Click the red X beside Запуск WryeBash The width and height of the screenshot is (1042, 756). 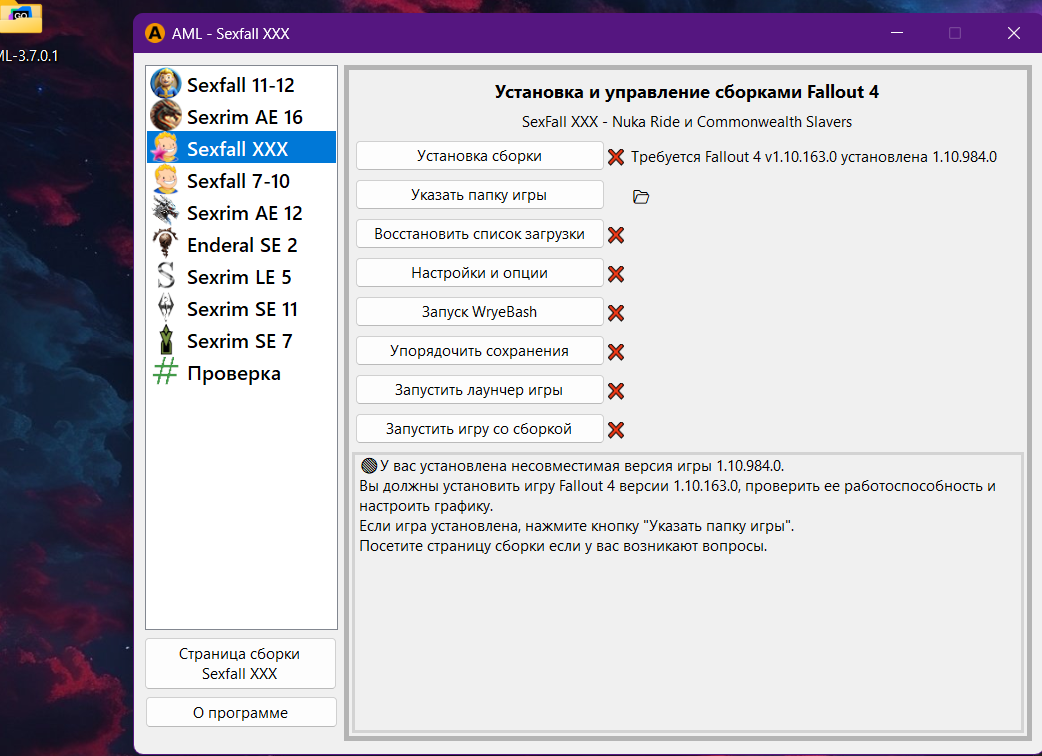616,313
